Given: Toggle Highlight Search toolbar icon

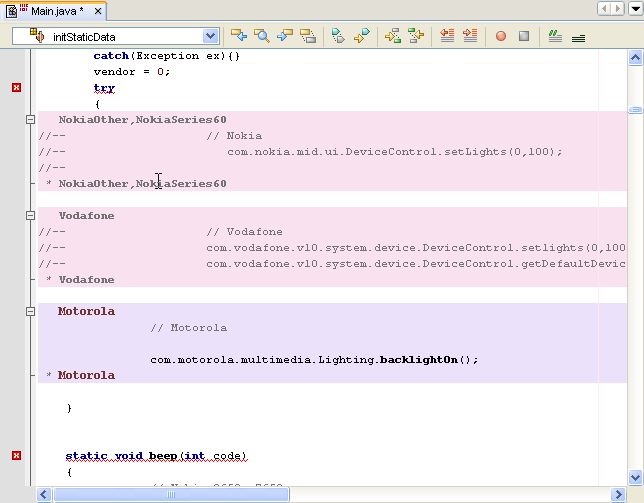Looking at the screenshot, I should (308, 36).
